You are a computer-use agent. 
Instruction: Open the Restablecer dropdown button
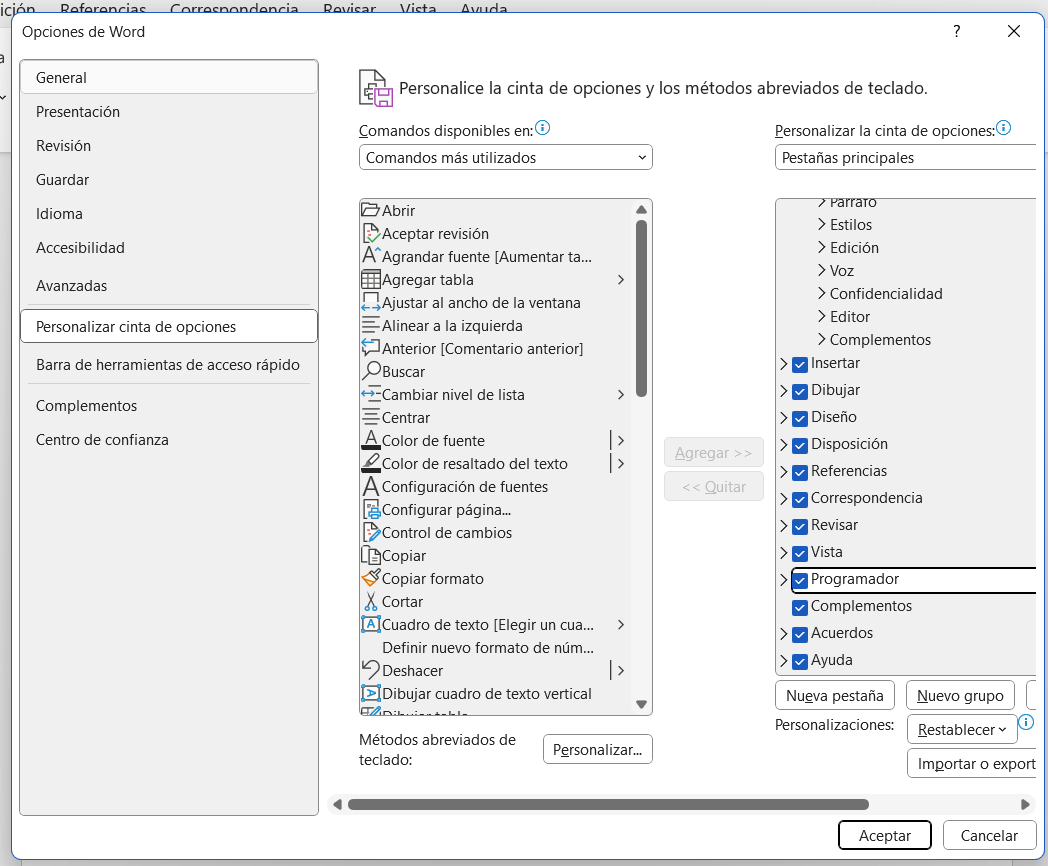point(961,730)
